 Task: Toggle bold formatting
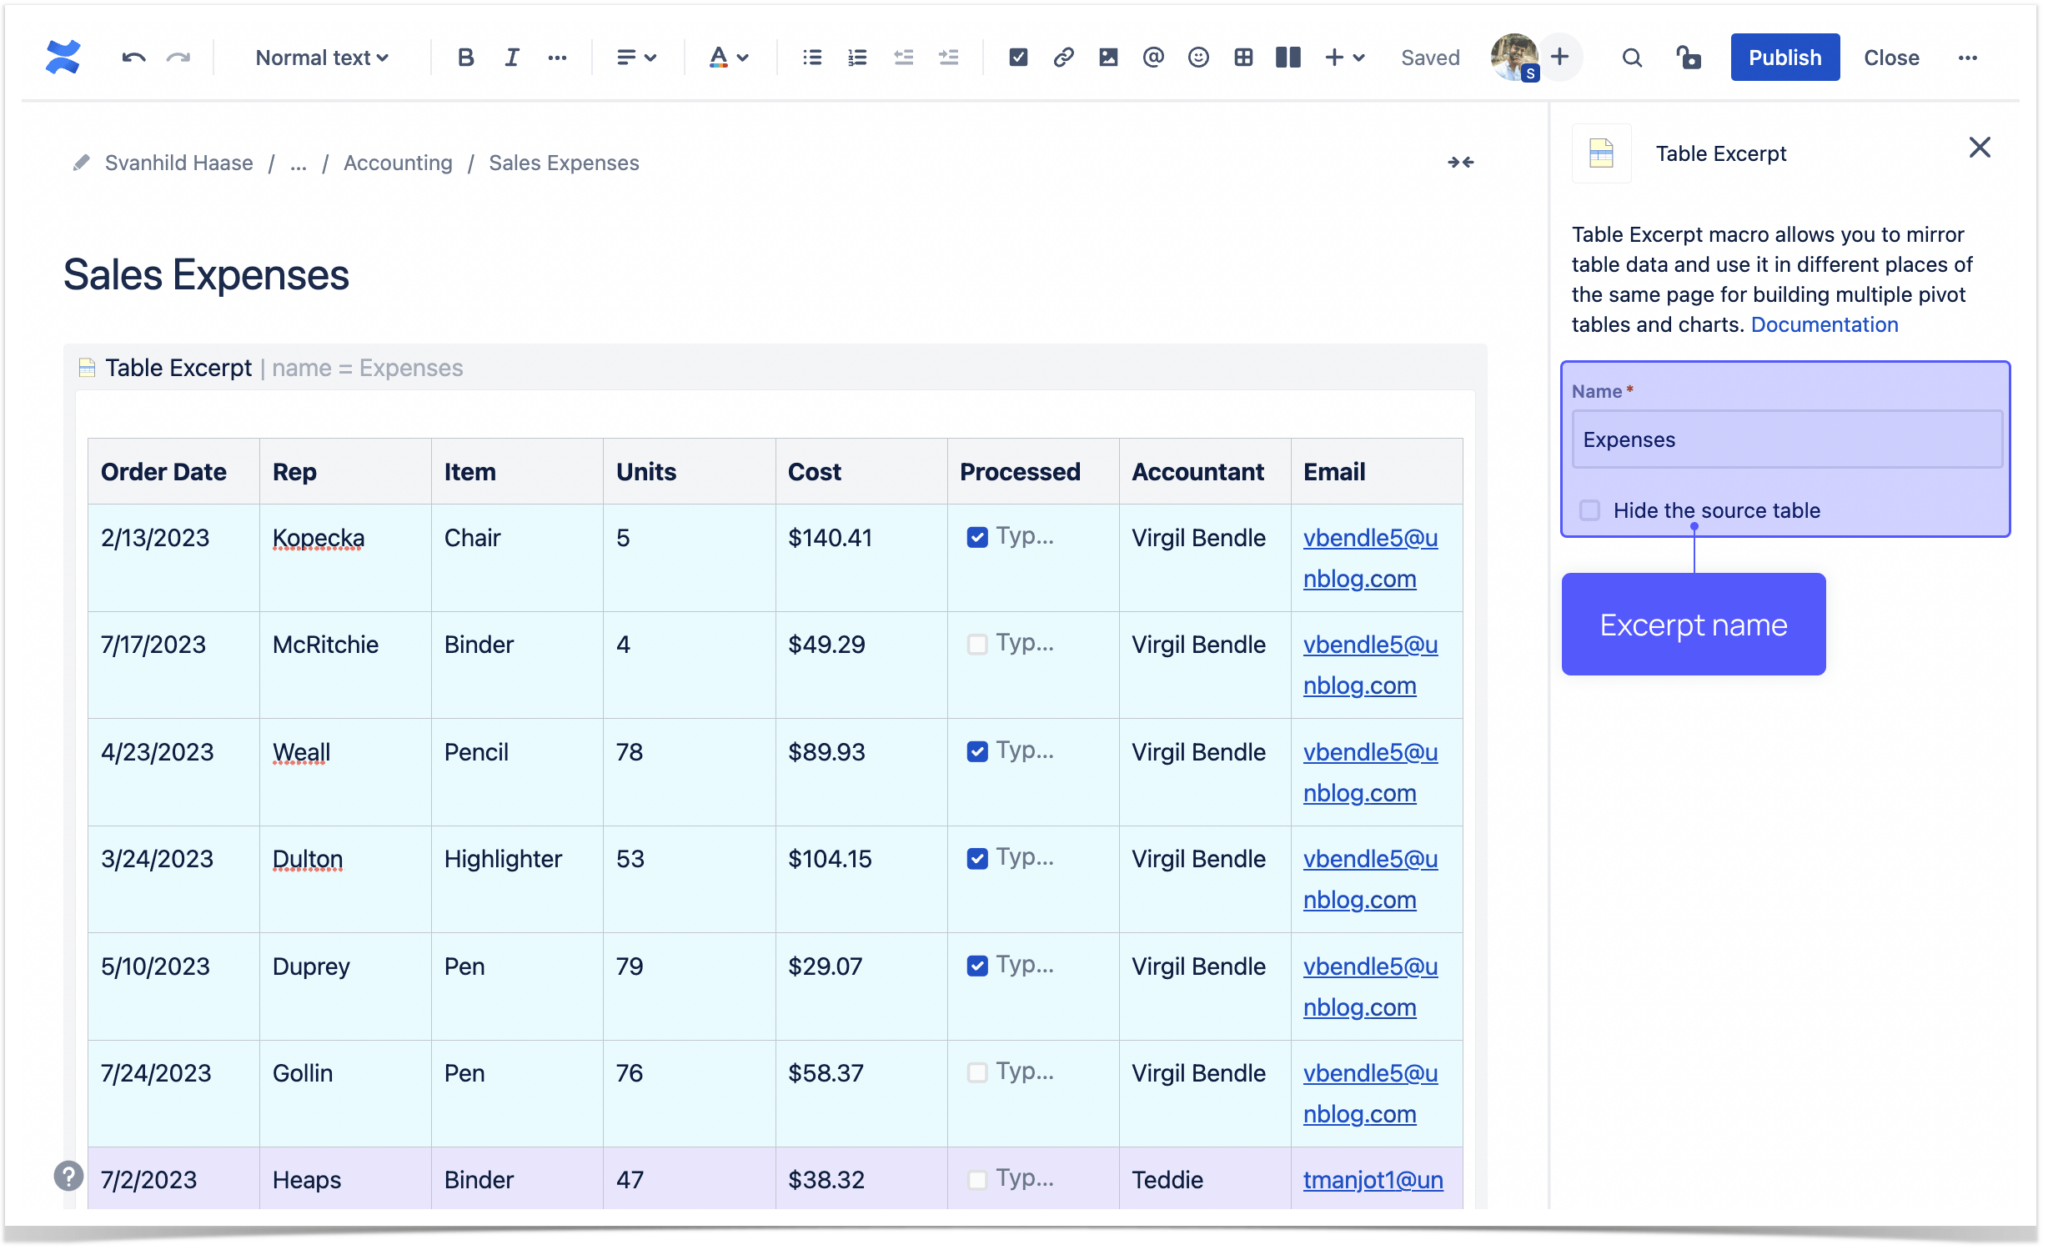tap(465, 57)
